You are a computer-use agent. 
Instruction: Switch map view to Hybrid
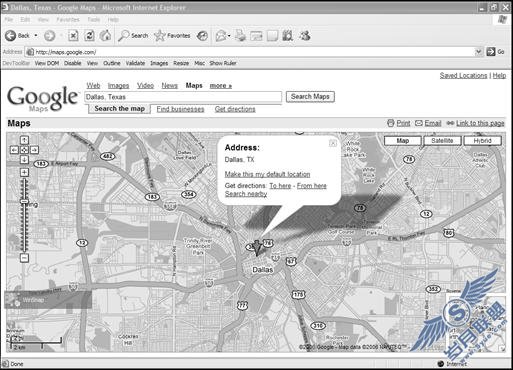point(482,141)
